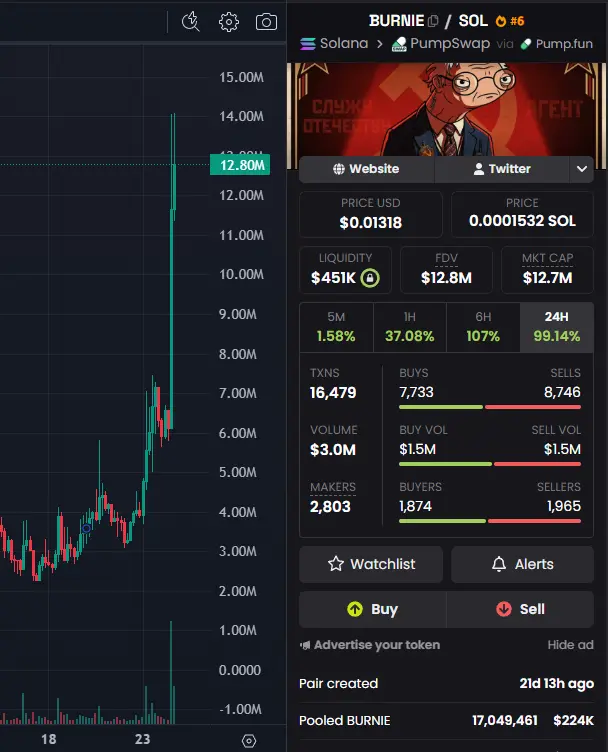This screenshot has width=608, height=752.
Task: Click the PRICE USD $0.01318 box
Action: click(x=371, y=214)
